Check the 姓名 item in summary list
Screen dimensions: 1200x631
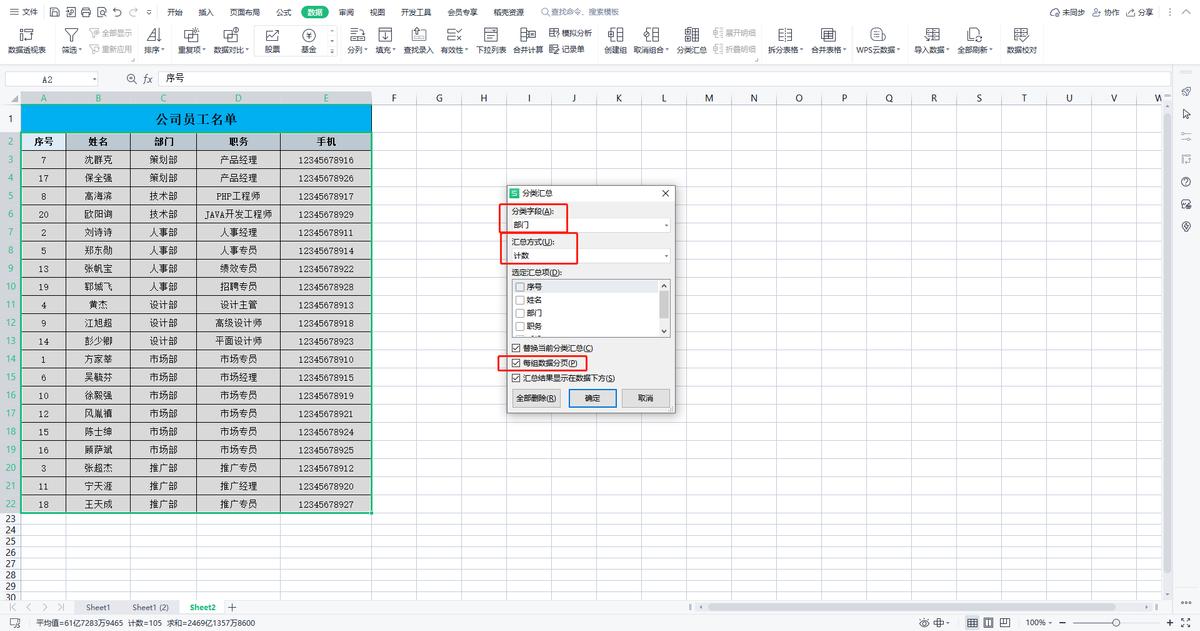tap(519, 300)
